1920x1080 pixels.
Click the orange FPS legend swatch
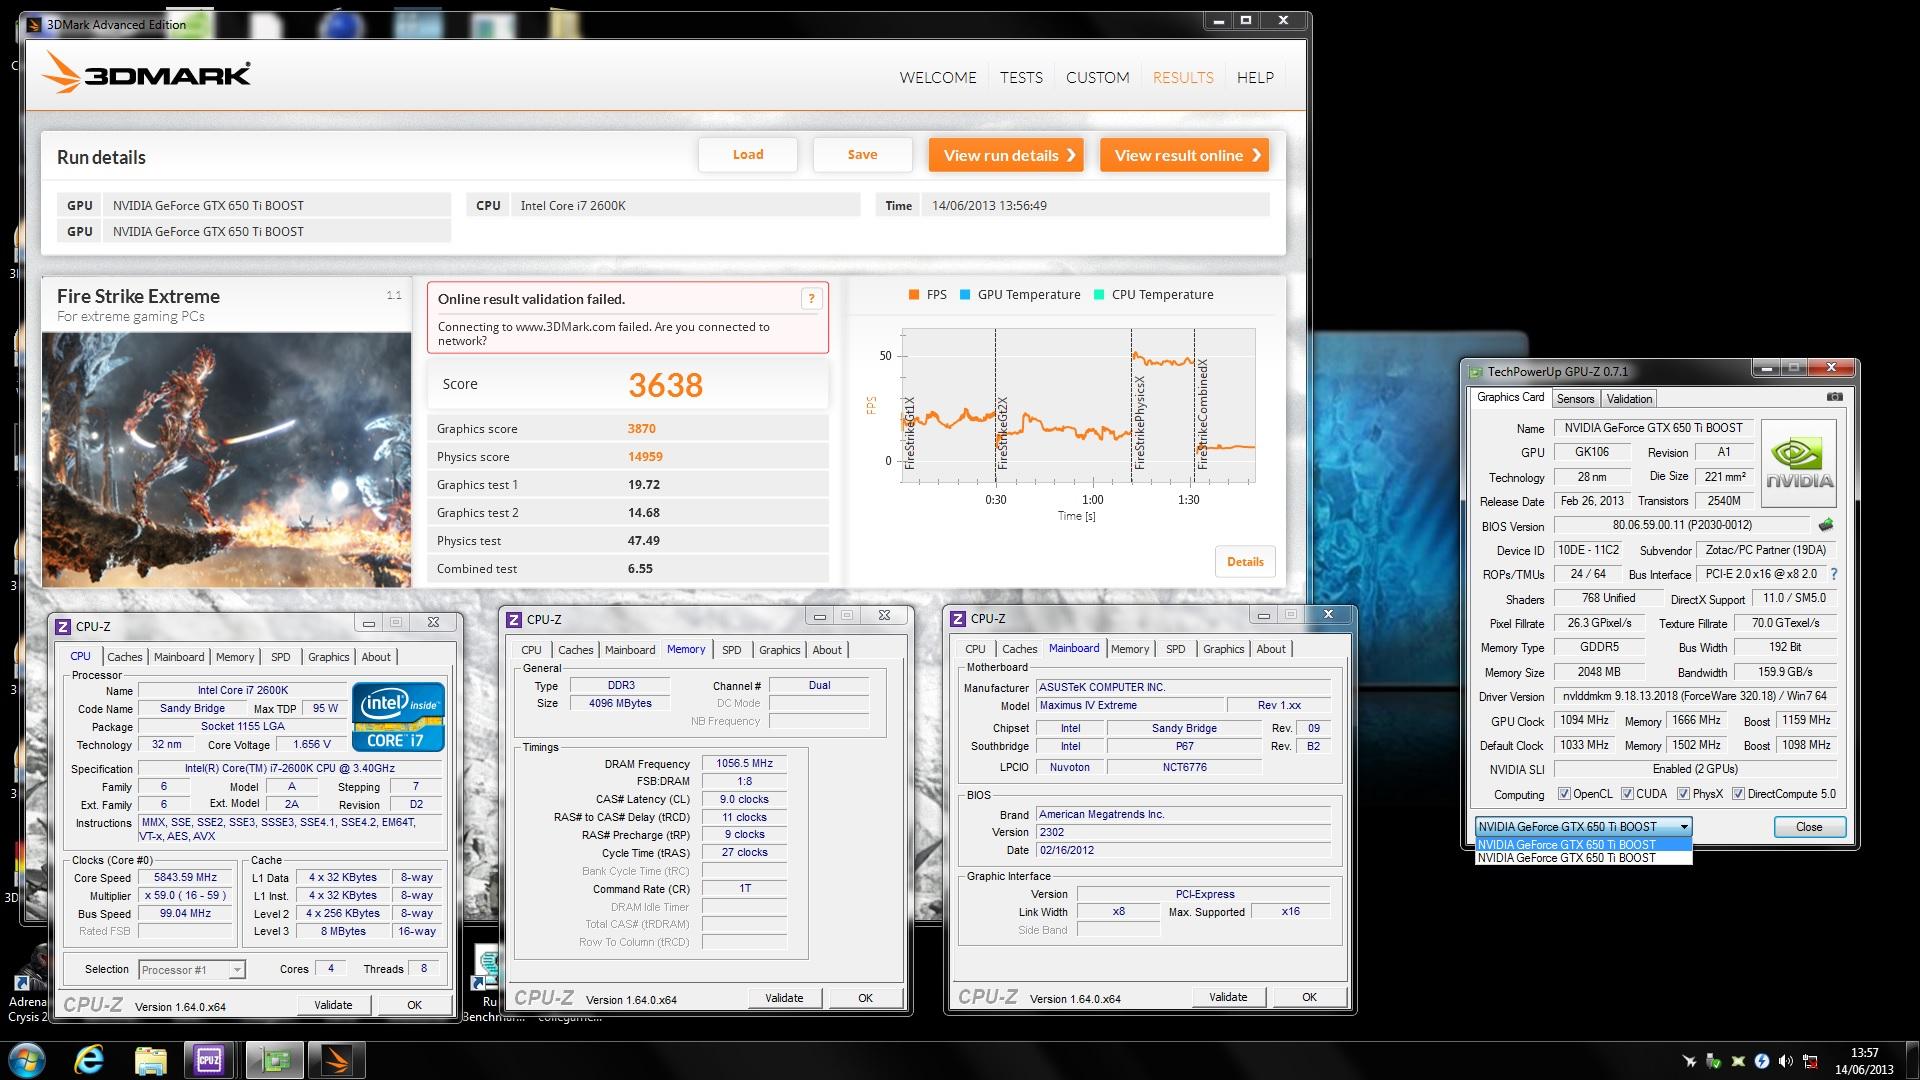[914, 295]
